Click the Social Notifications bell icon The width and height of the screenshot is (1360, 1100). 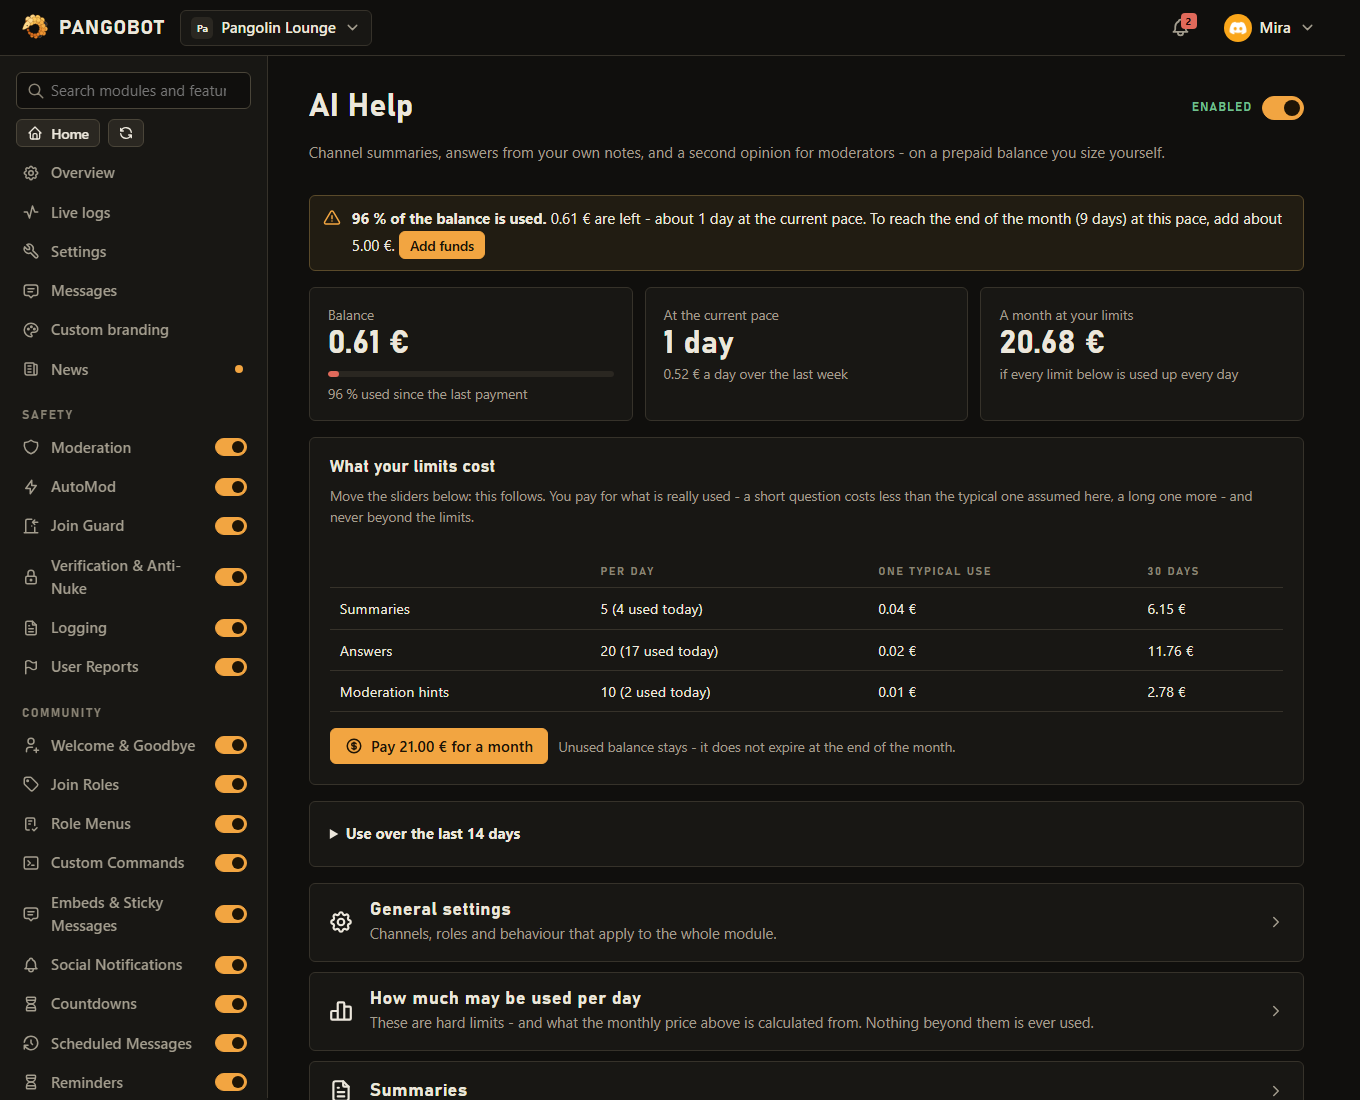tap(31, 965)
